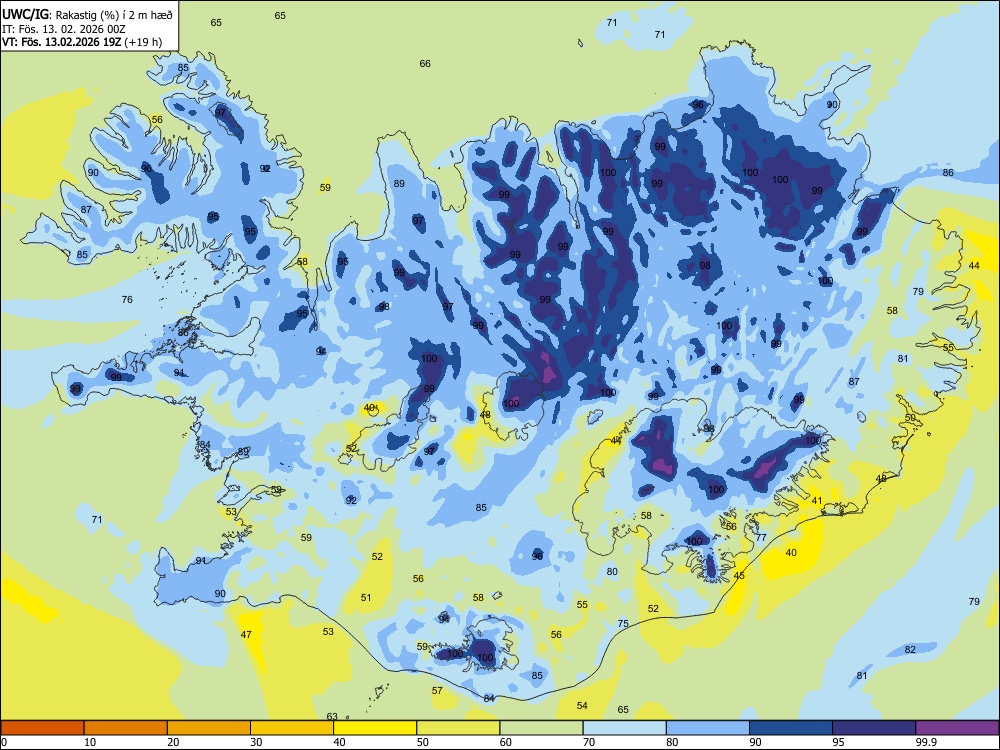Click the amber 30–40 legend swatch
The height and width of the screenshot is (750, 1000).
point(292,728)
